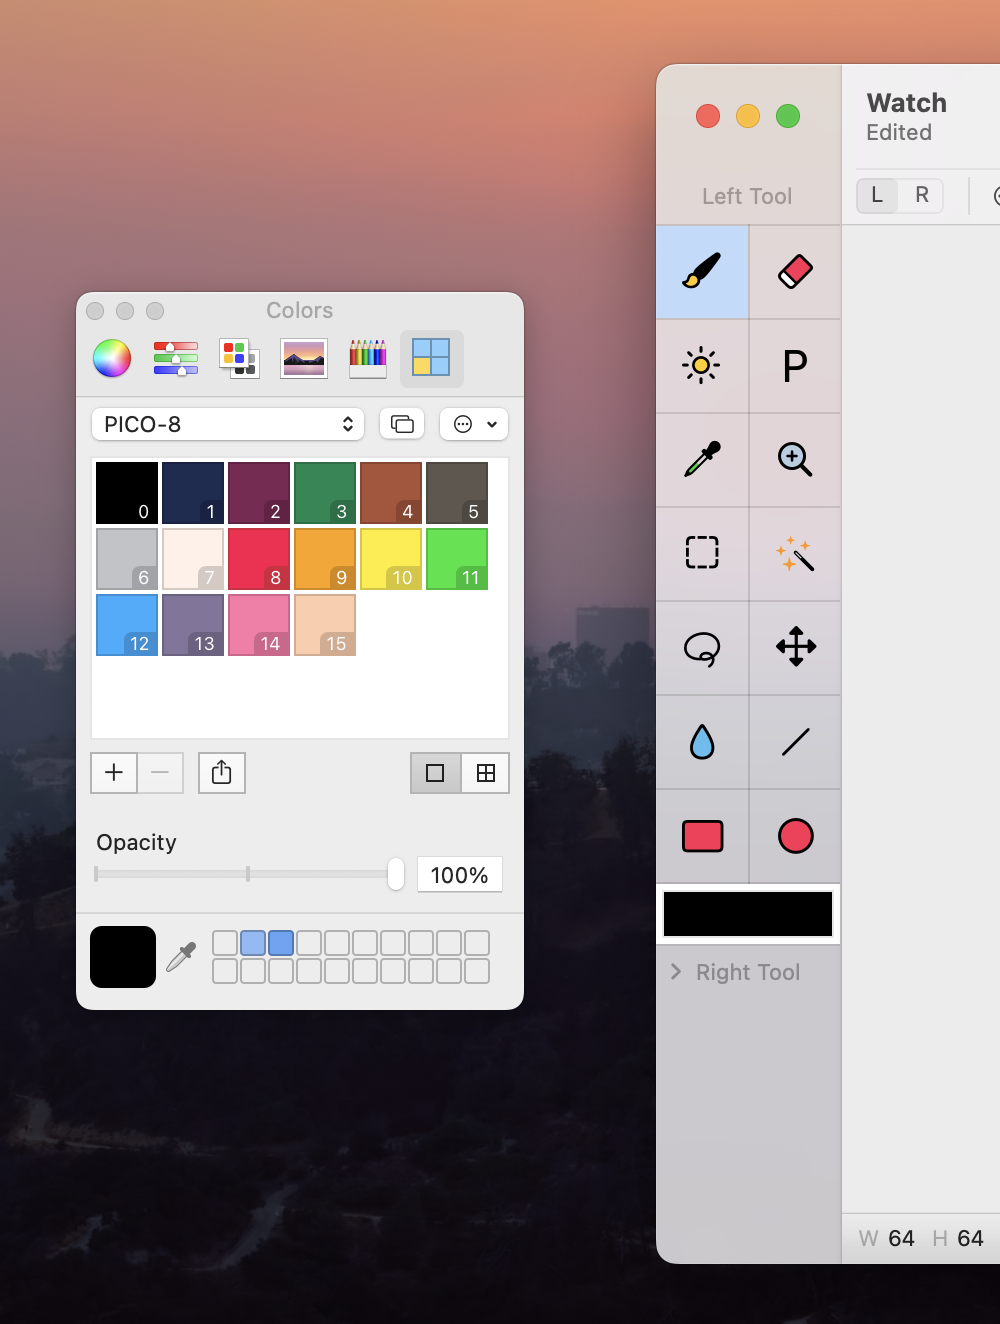Toggle grid swatch view in Colors

(485, 773)
